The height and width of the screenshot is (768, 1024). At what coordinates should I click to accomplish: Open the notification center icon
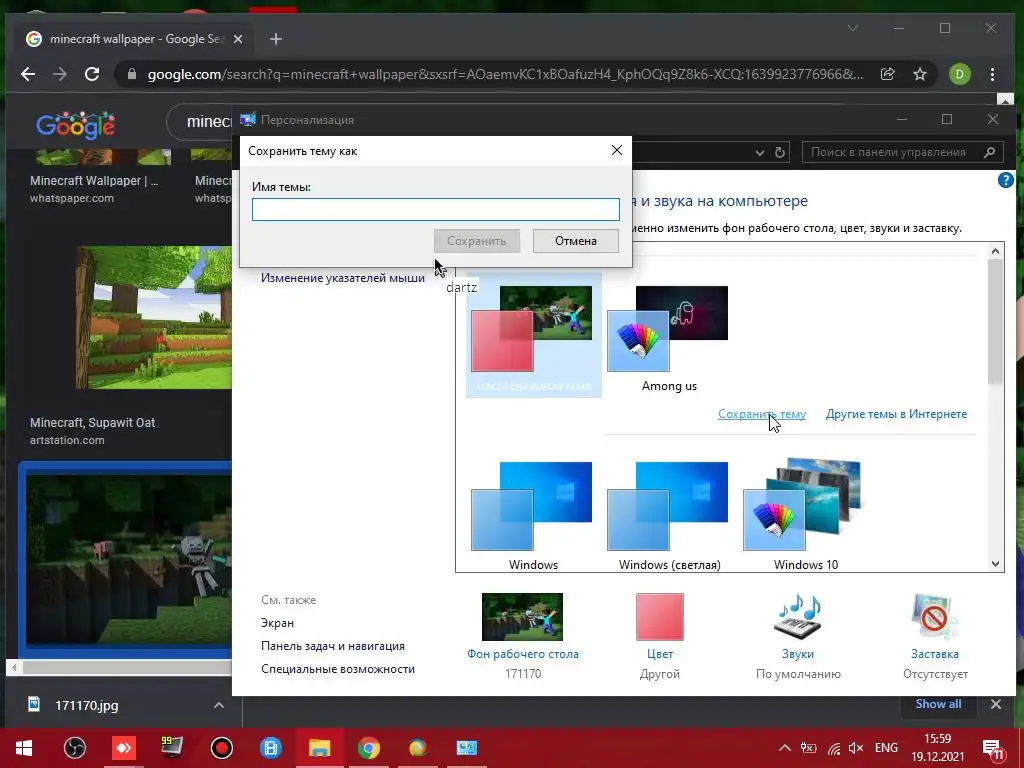(x=993, y=748)
